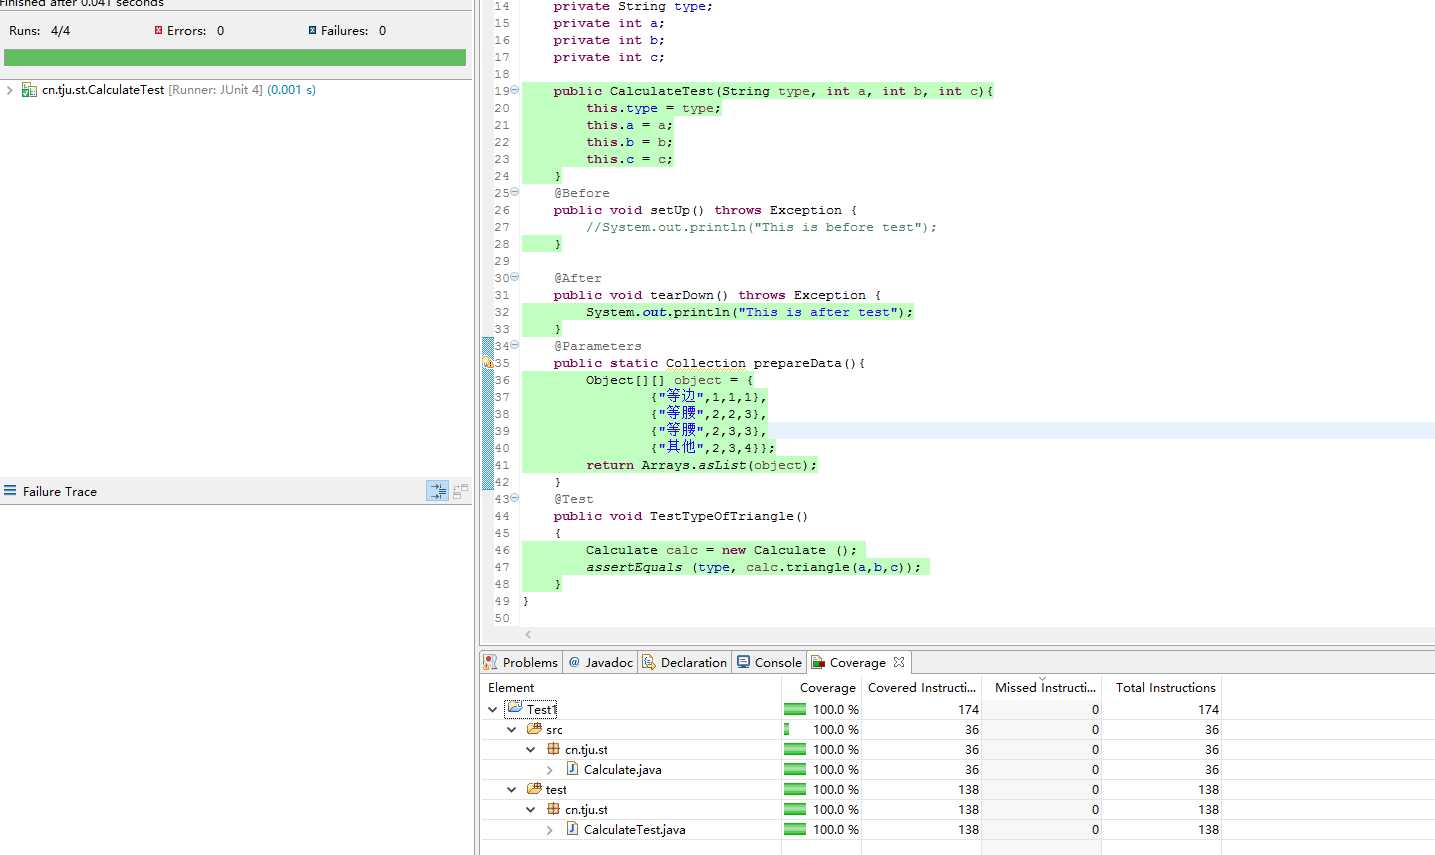
Task: Click the CalculateTest.java file icon
Action: pyautogui.click(x=572, y=829)
